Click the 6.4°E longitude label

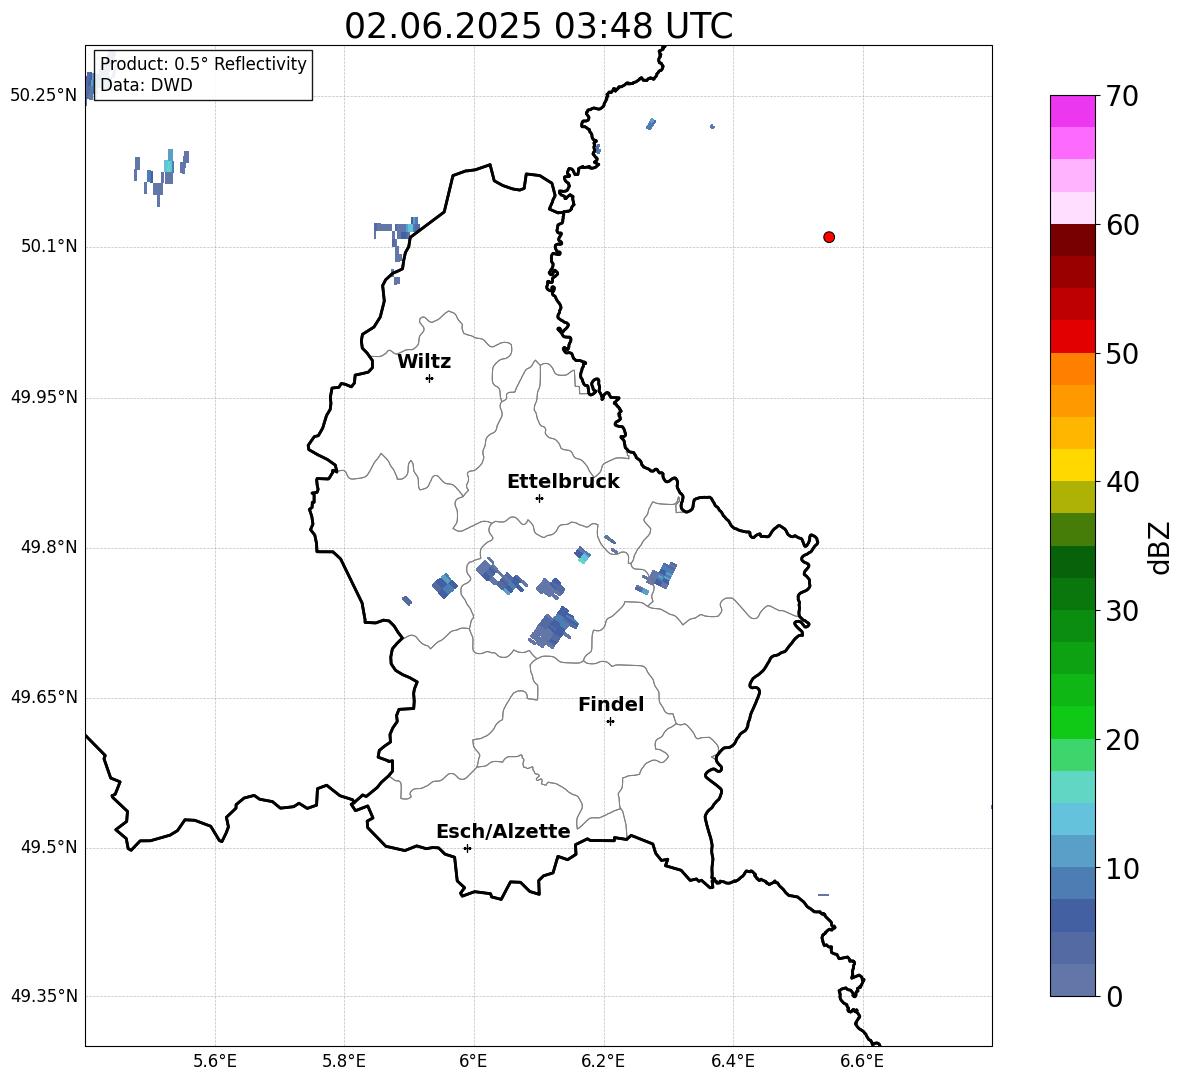tap(732, 1061)
